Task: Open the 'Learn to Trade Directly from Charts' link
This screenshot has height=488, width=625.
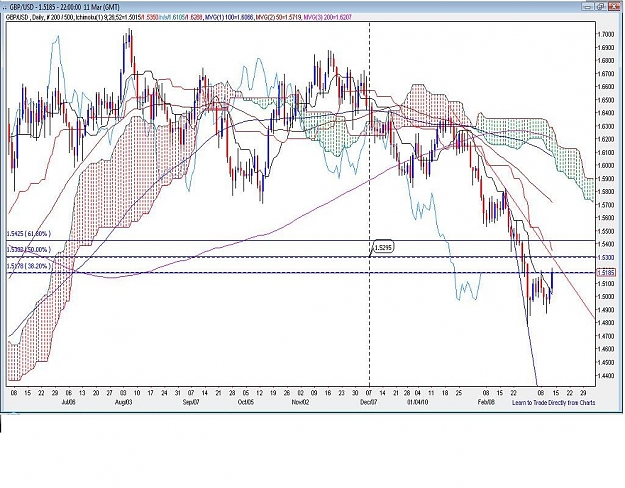Action: click(553, 403)
